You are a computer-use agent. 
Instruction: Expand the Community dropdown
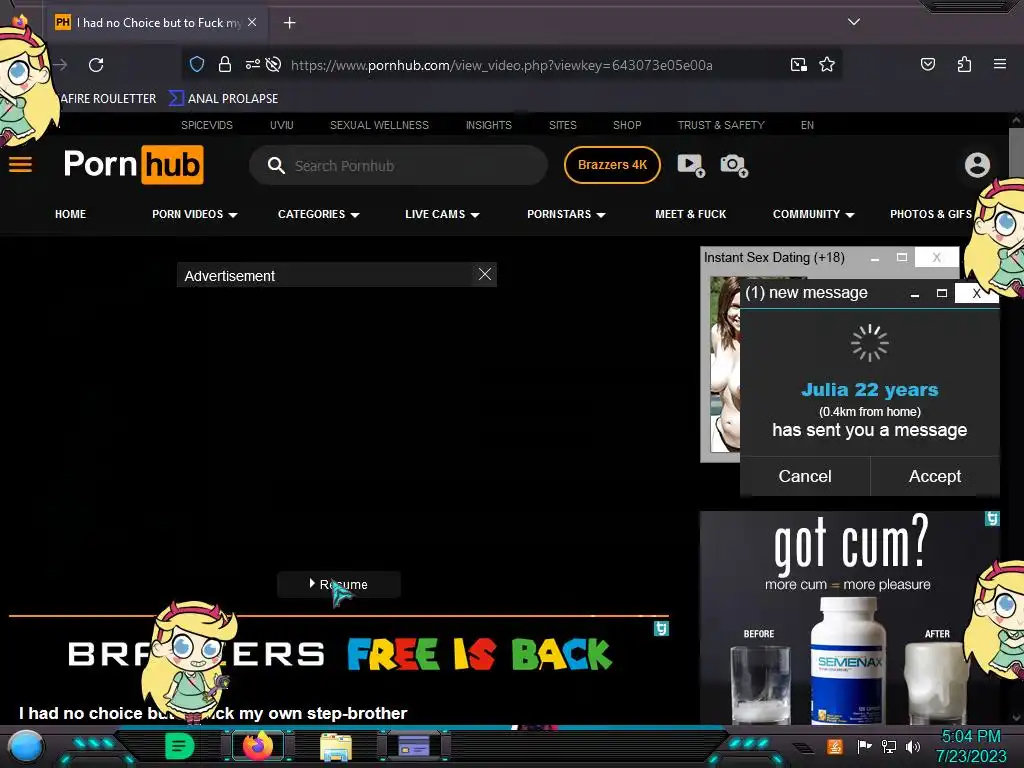click(x=814, y=214)
